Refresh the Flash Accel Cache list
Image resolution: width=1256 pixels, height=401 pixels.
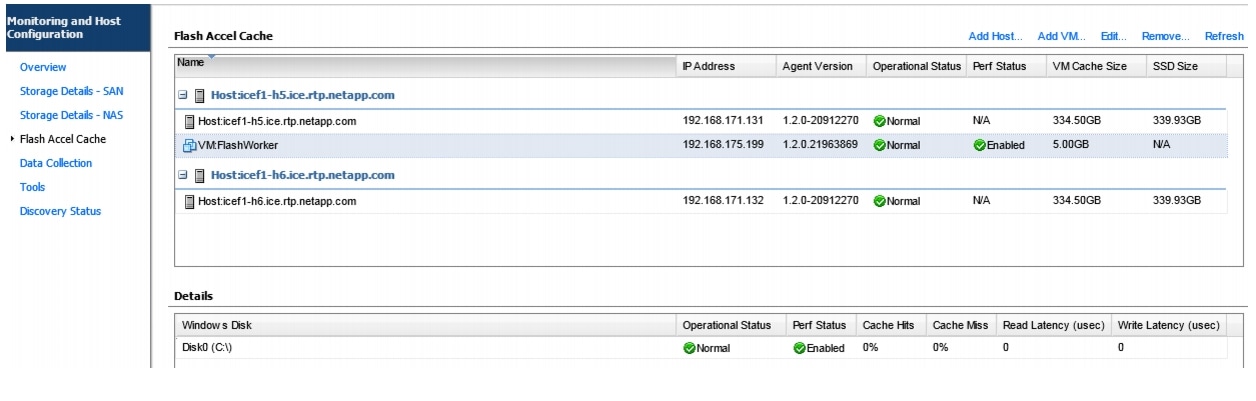(1224, 36)
